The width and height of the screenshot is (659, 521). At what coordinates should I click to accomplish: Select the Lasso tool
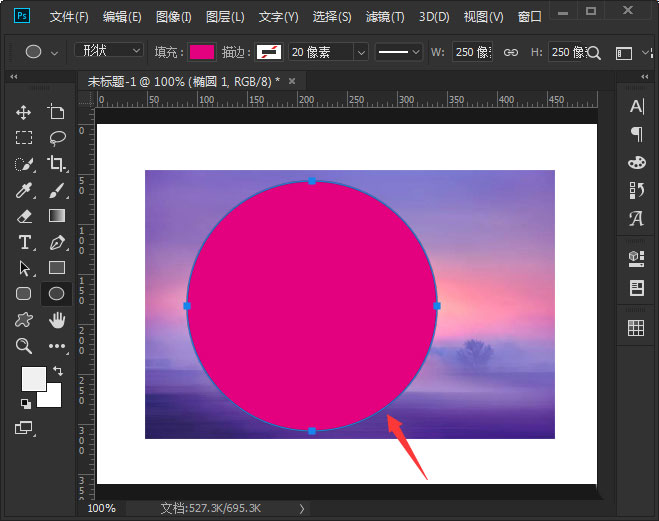click(57, 138)
